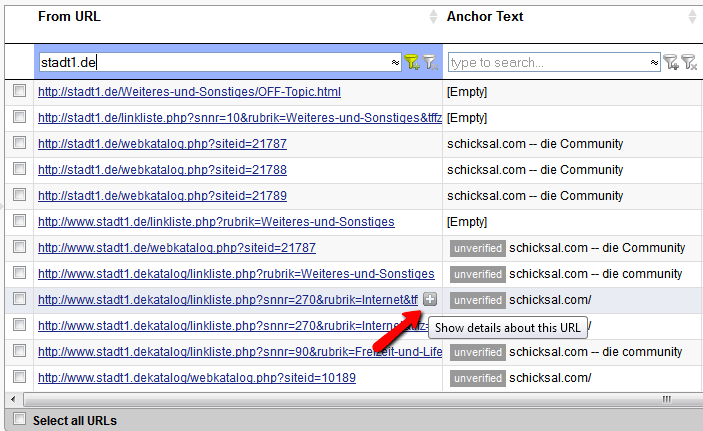Click the From URL column header
This screenshot has width=703, height=431.
point(69,17)
